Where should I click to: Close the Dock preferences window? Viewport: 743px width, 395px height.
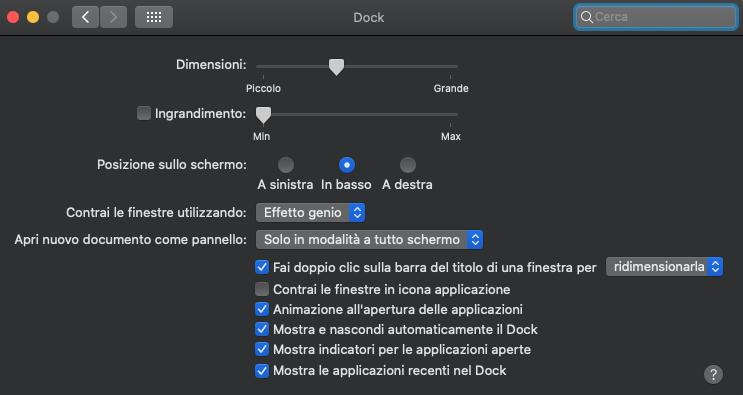click(x=13, y=18)
